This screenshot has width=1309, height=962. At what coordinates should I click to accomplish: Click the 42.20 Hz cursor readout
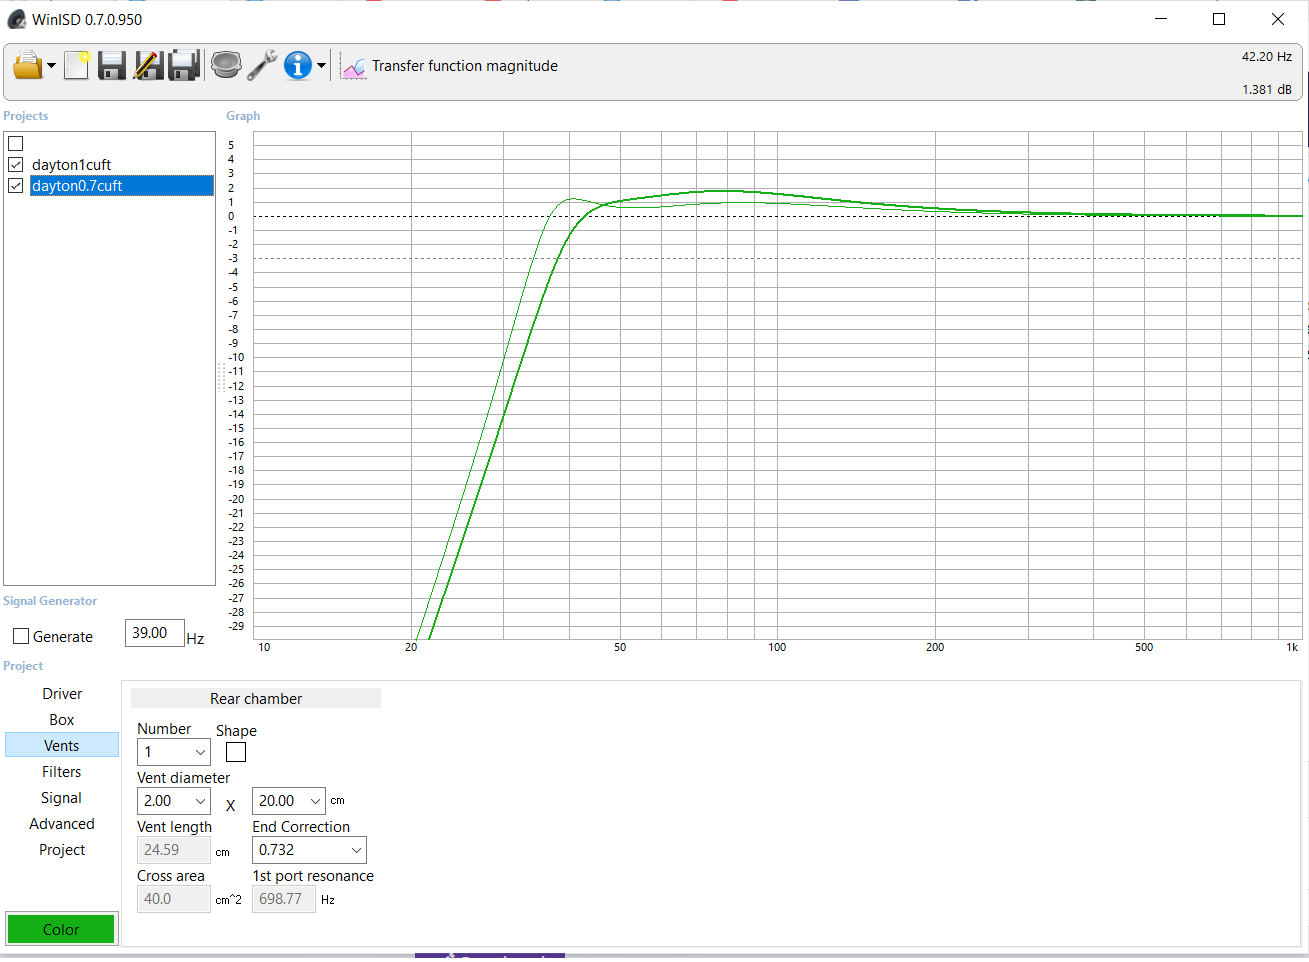click(1266, 57)
